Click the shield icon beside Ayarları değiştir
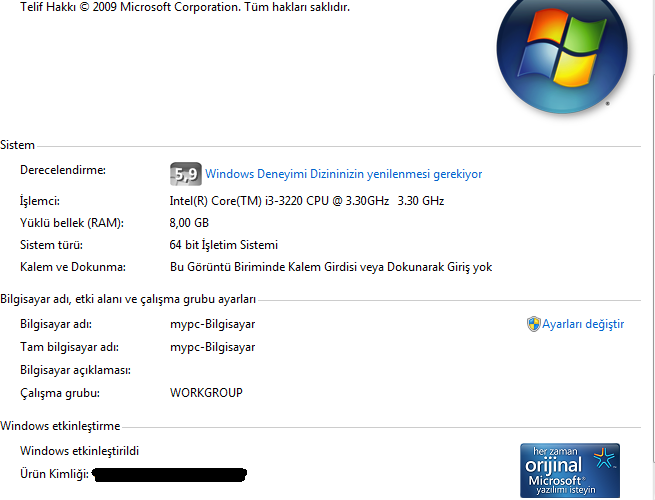The height and width of the screenshot is (500, 655). coord(533,324)
